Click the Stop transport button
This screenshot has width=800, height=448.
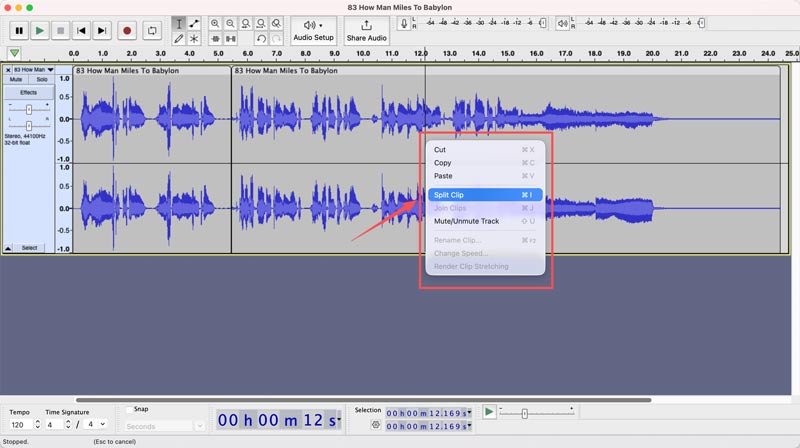[x=60, y=31]
